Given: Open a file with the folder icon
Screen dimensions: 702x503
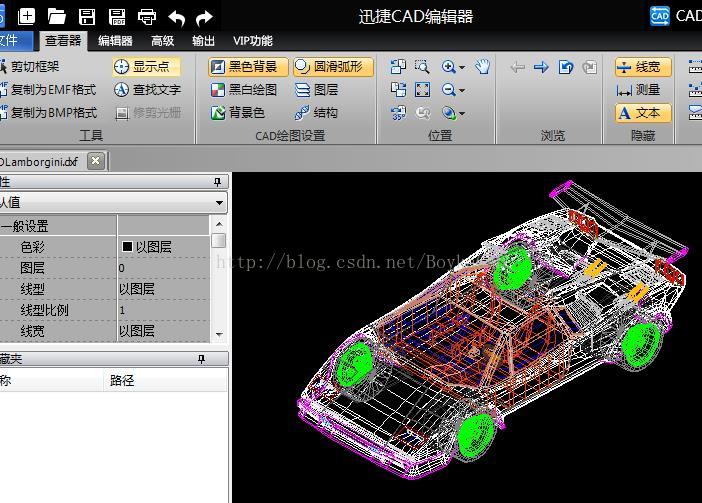Looking at the screenshot, I should coord(56,17).
